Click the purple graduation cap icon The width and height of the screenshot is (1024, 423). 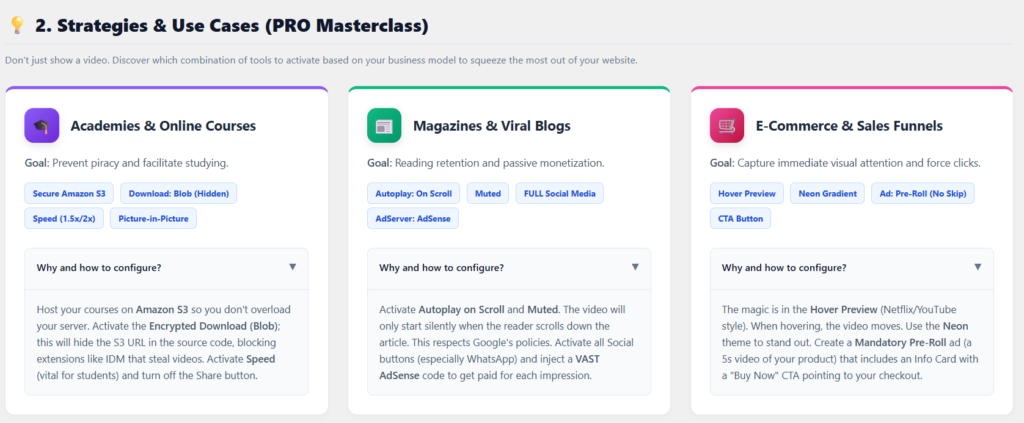coord(42,126)
